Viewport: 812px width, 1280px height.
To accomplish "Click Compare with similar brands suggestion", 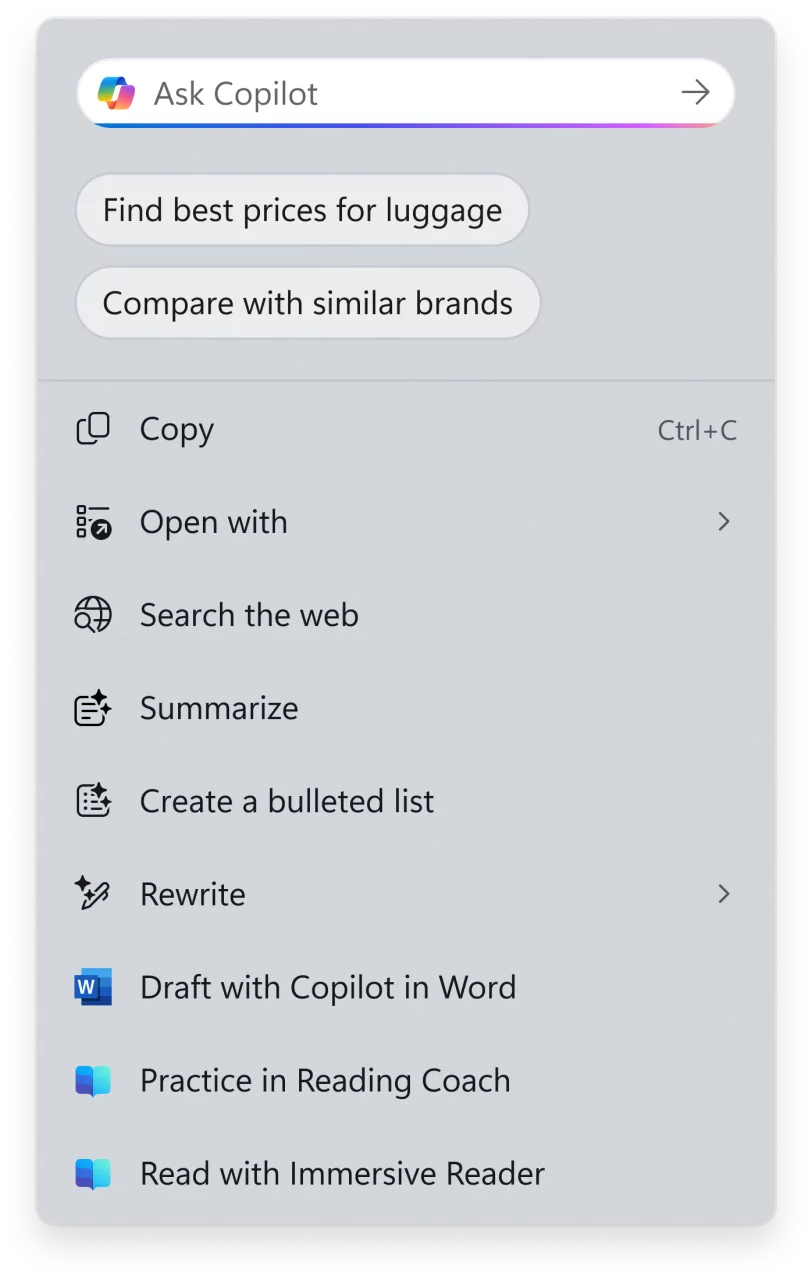I will tap(308, 303).
